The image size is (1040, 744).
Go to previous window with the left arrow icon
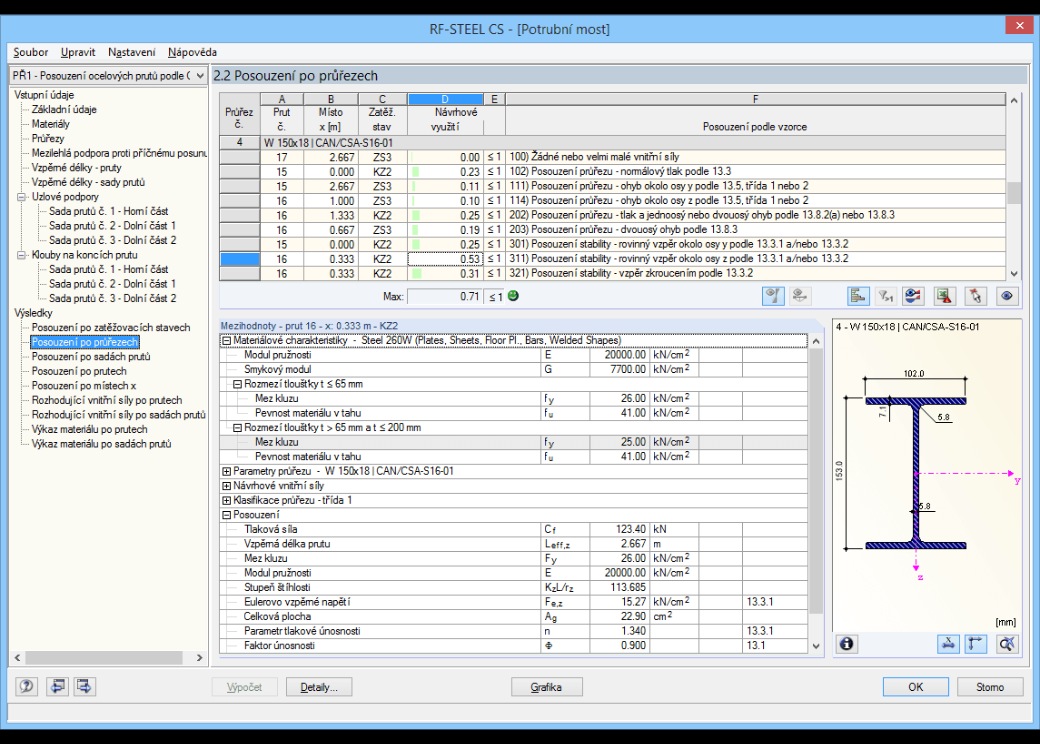coord(57,686)
